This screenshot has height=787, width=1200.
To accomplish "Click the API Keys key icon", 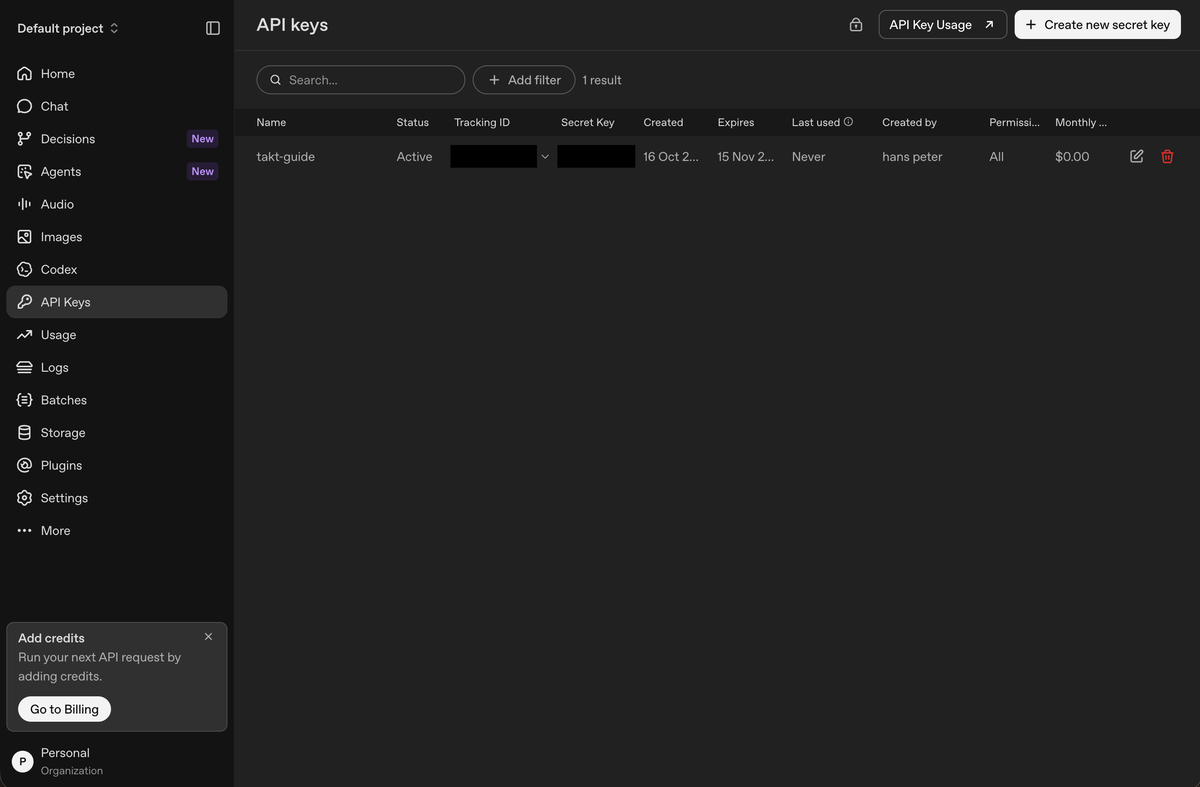I will coord(25,302).
